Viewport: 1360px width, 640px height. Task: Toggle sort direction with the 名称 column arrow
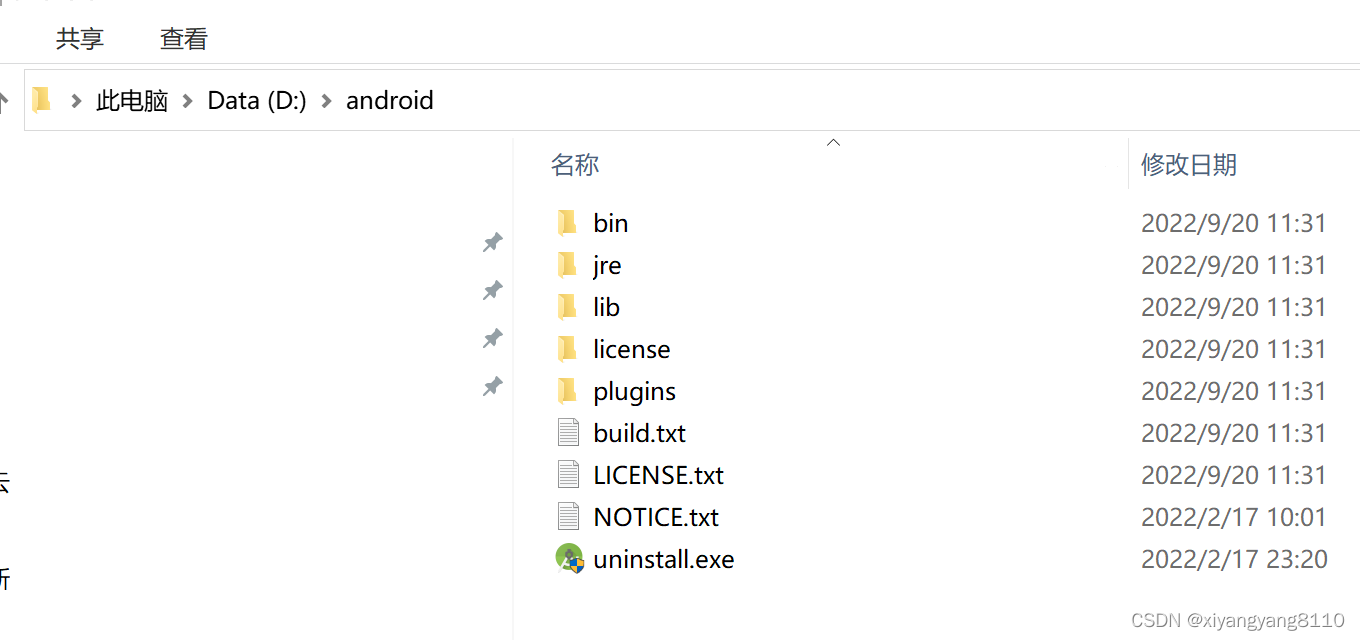833,142
